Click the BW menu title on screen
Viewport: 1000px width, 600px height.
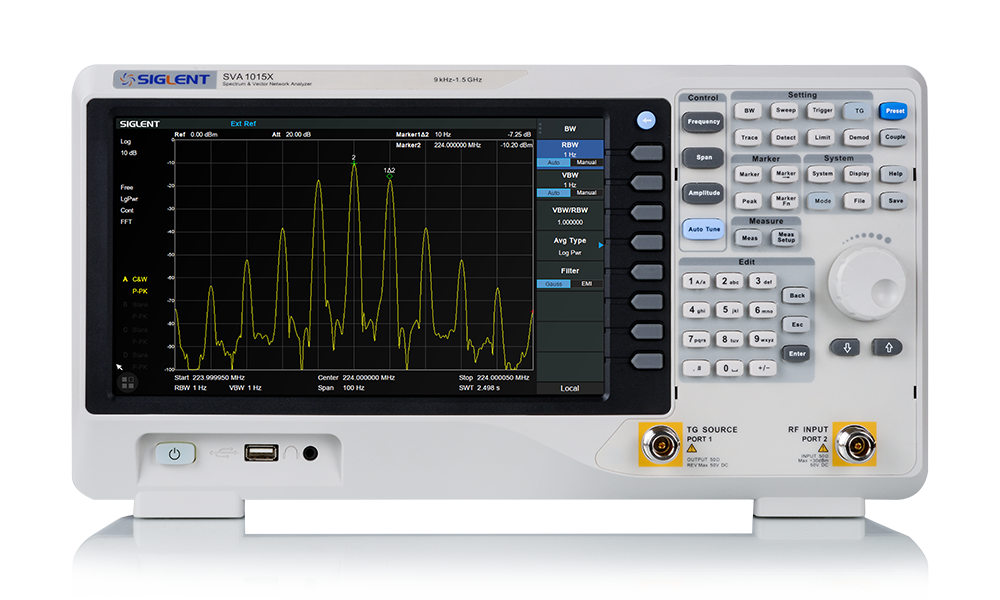[570, 129]
